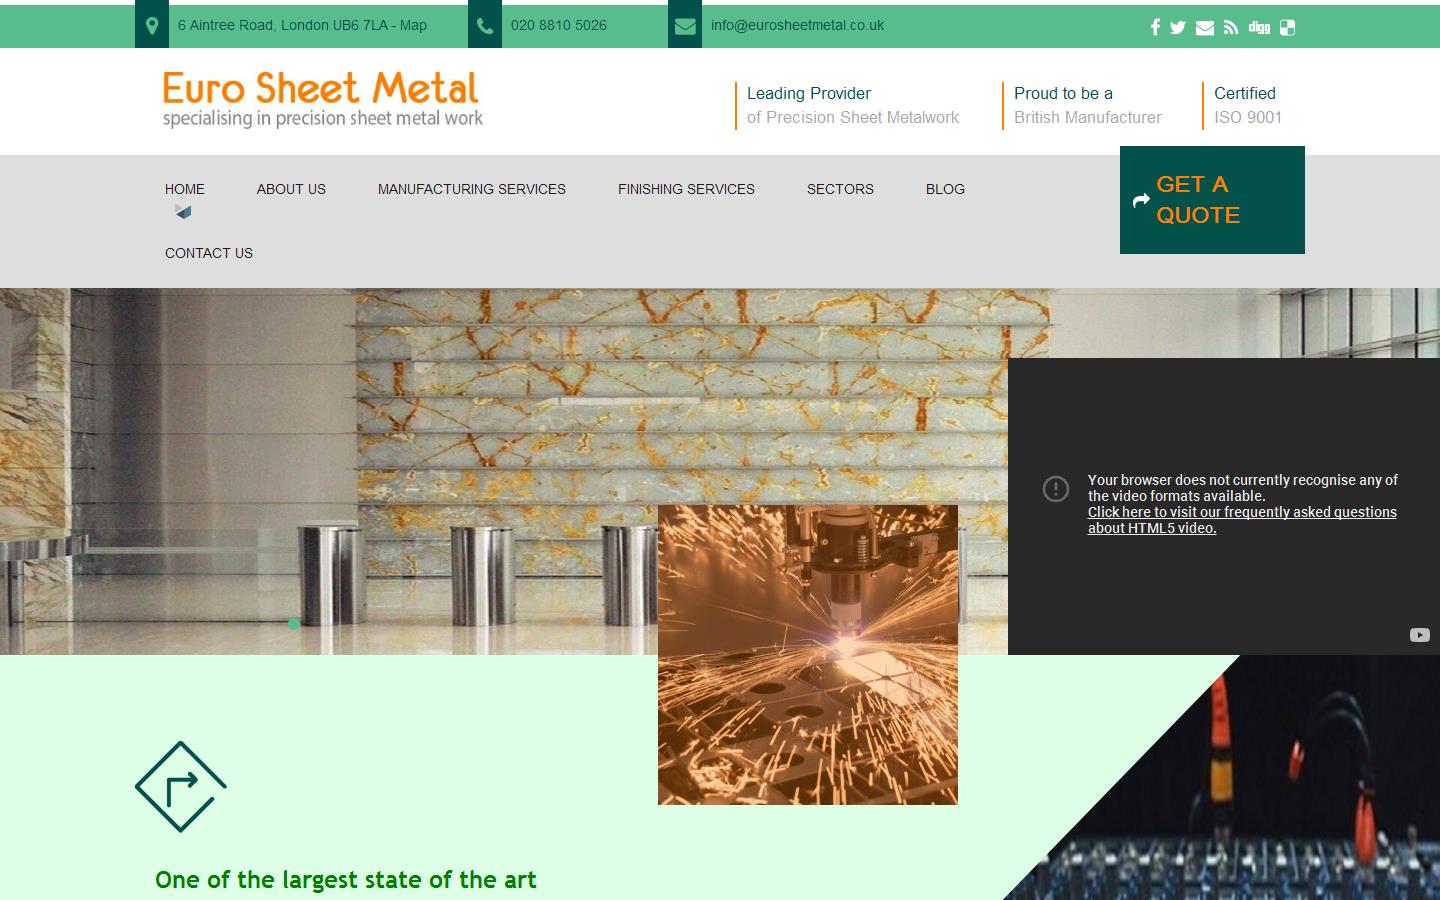Click the email envelope icon beside info address
Screen dimensions: 1440x900
click(x=685, y=26)
